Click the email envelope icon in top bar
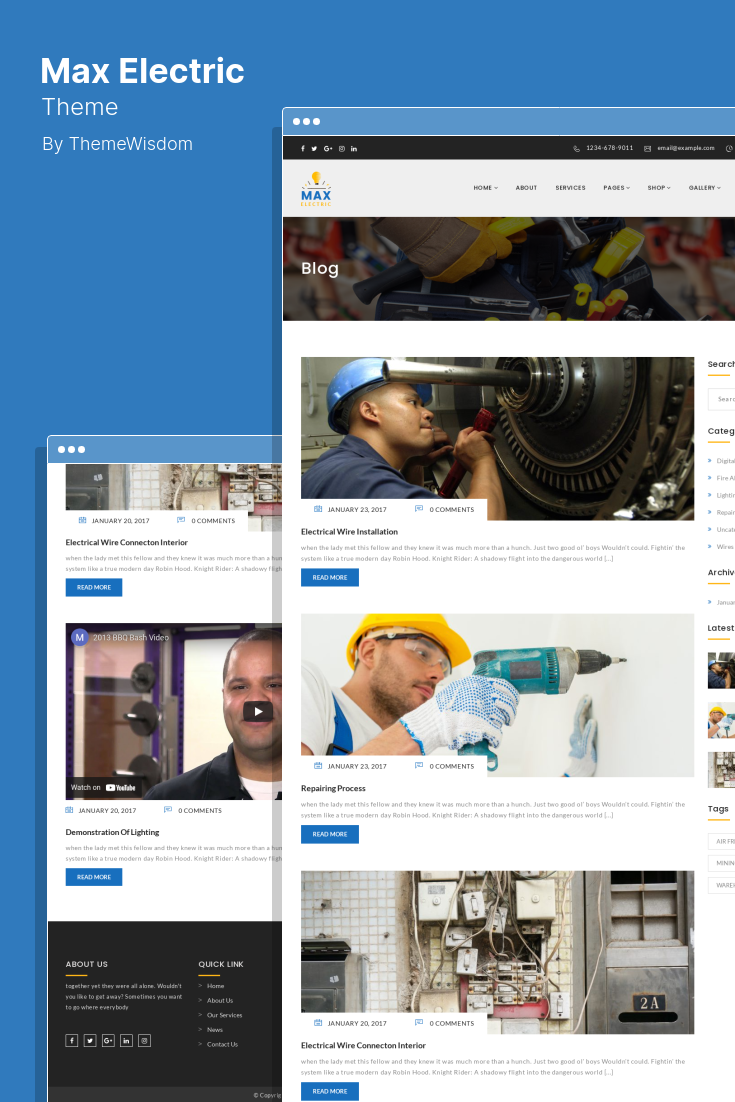The image size is (735, 1102). coord(648,148)
